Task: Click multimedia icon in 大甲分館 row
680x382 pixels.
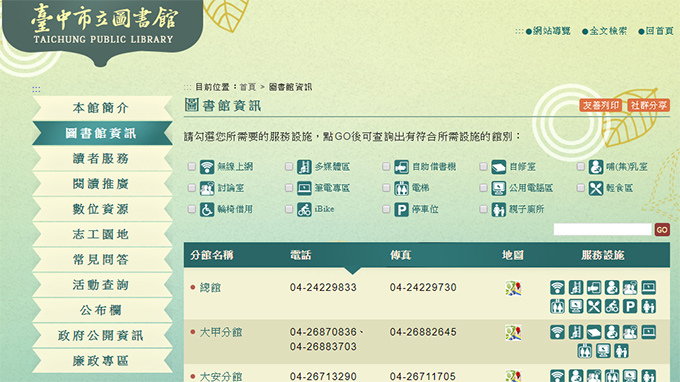Action: click(575, 333)
